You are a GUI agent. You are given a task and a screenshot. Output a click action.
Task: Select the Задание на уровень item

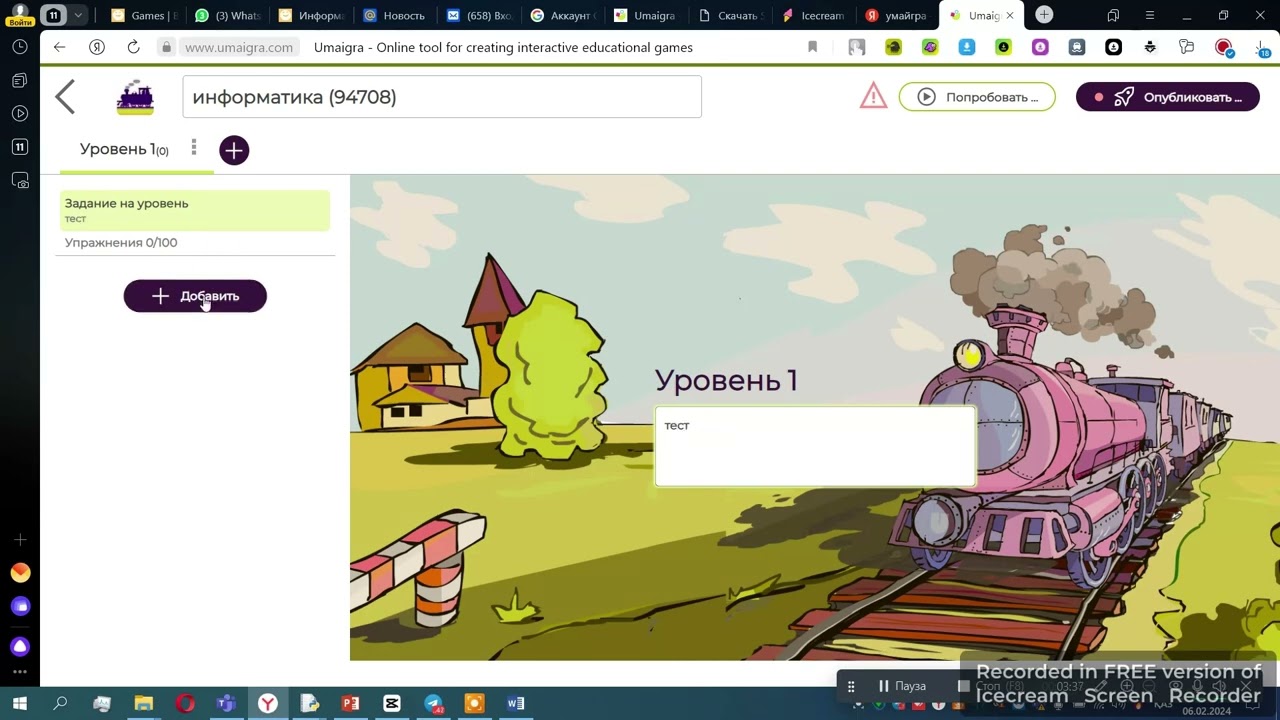click(195, 210)
